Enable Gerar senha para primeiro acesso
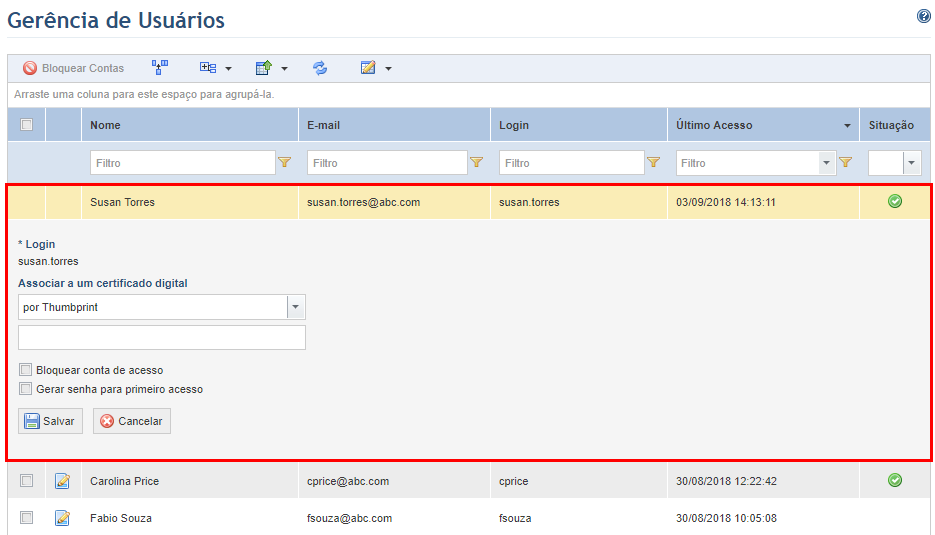Screen dimensions: 935x535 (26, 389)
